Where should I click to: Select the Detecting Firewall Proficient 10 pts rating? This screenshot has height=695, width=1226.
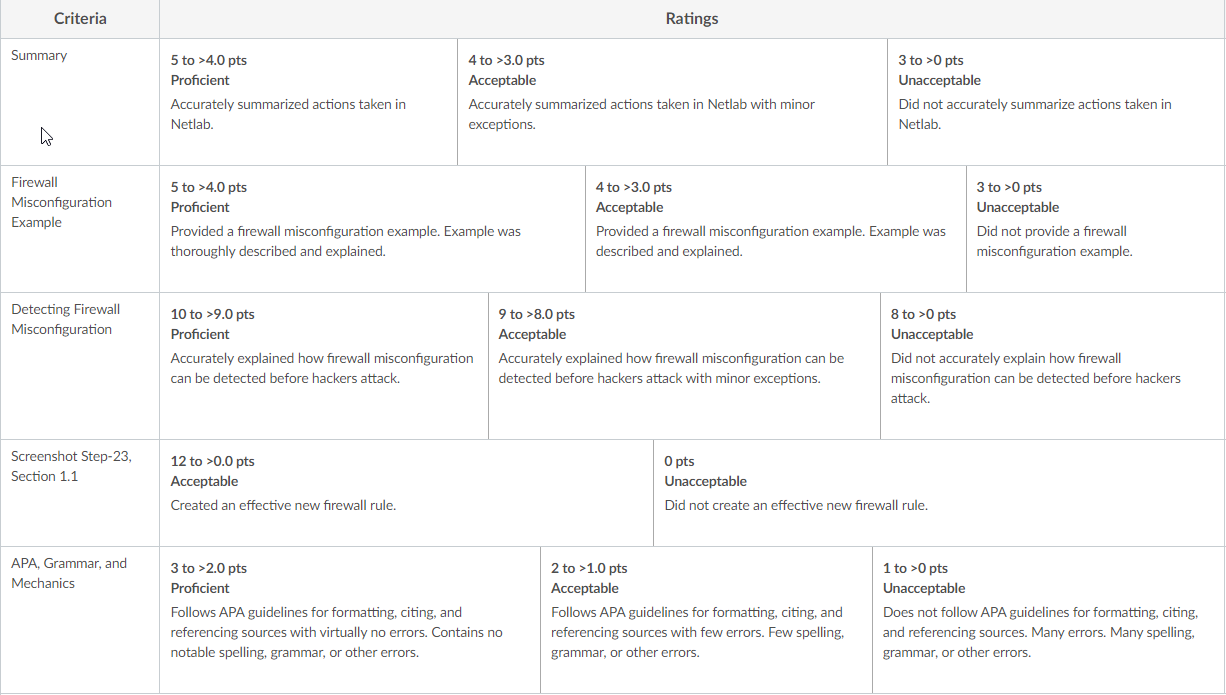(x=324, y=366)
